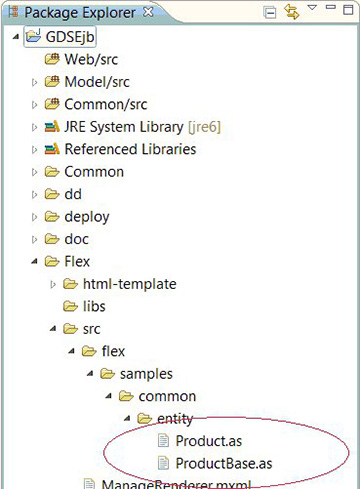Click the libs folder icon
Image resolution: width=360 pixels, height=489 pixels.
[x=71, y=306]
